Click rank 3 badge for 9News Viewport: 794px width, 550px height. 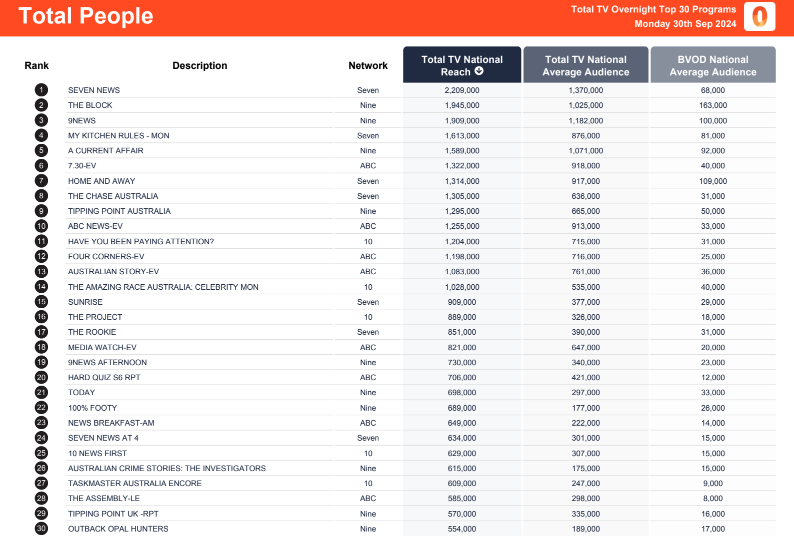point(41,121)
